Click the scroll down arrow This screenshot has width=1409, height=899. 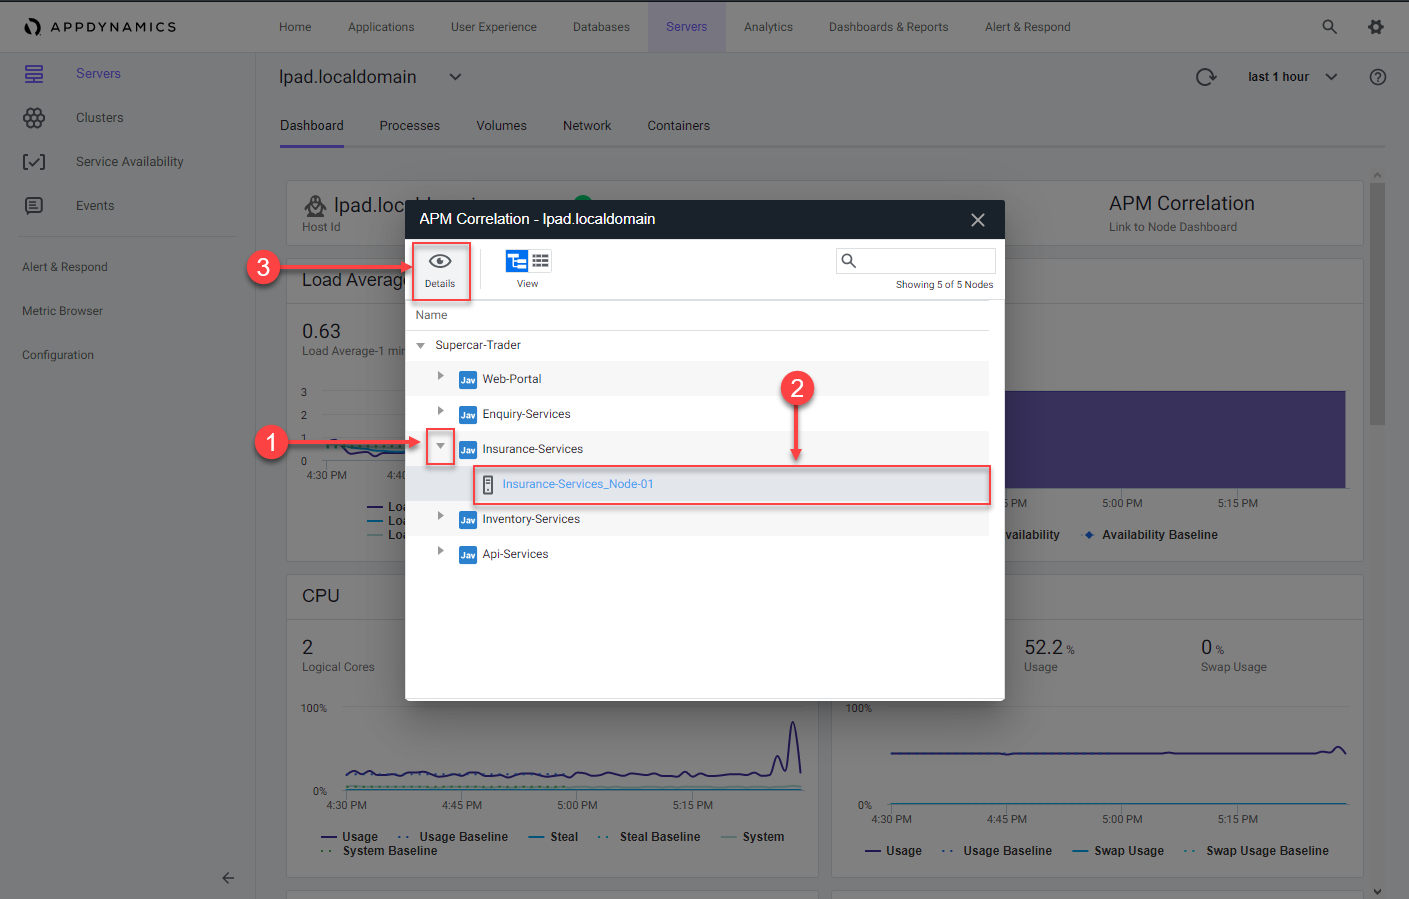tap(1377, 891)
